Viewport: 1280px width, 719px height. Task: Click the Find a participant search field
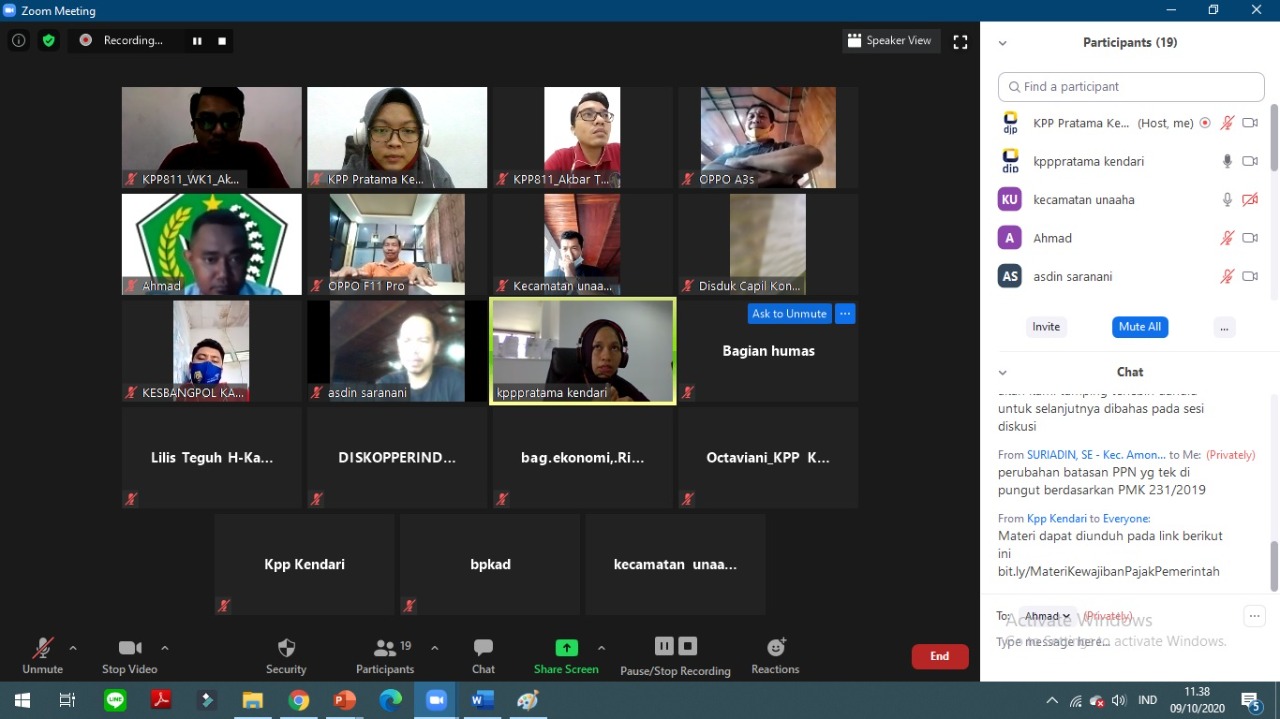coord(1131,87)
